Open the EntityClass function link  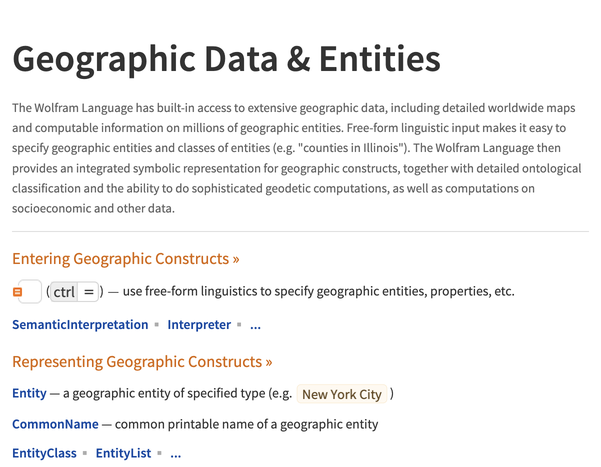tap(44, 454)
